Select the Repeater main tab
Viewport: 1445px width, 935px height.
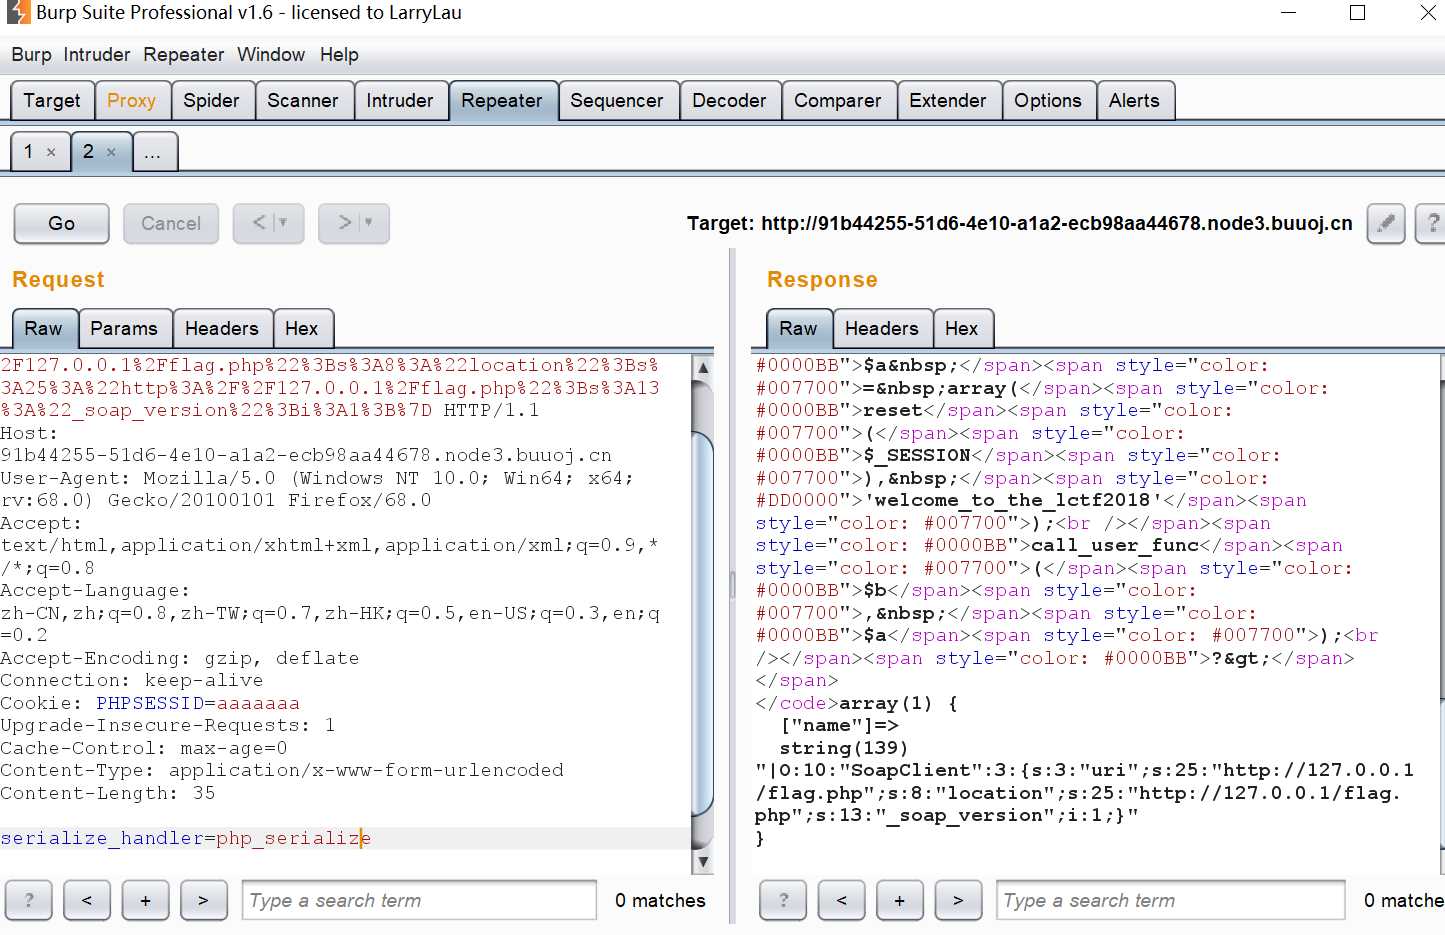502,101
